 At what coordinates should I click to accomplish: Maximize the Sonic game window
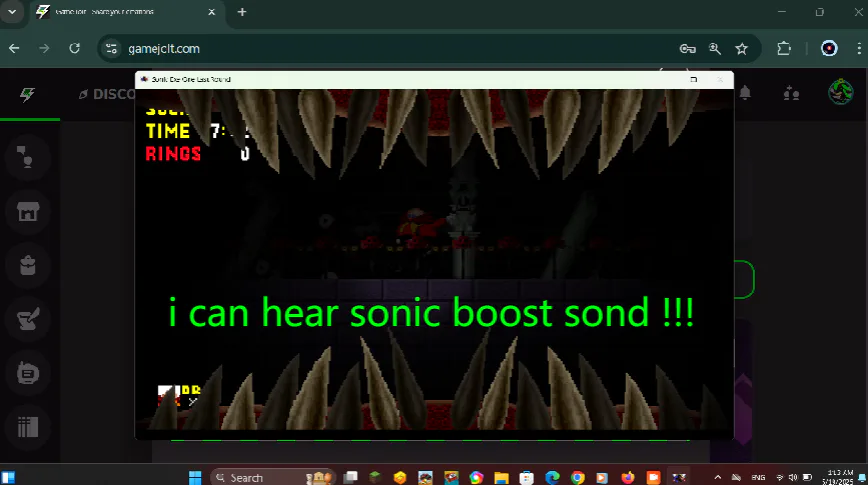point(694,80)
